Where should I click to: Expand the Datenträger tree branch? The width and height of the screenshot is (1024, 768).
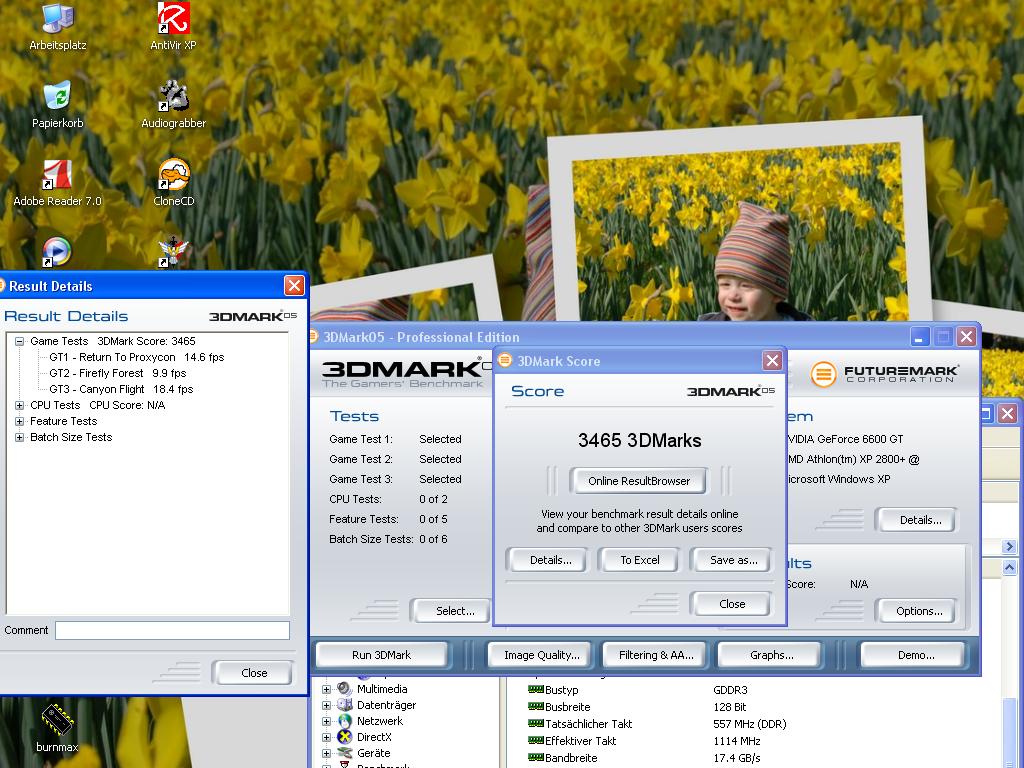[327, 705]
